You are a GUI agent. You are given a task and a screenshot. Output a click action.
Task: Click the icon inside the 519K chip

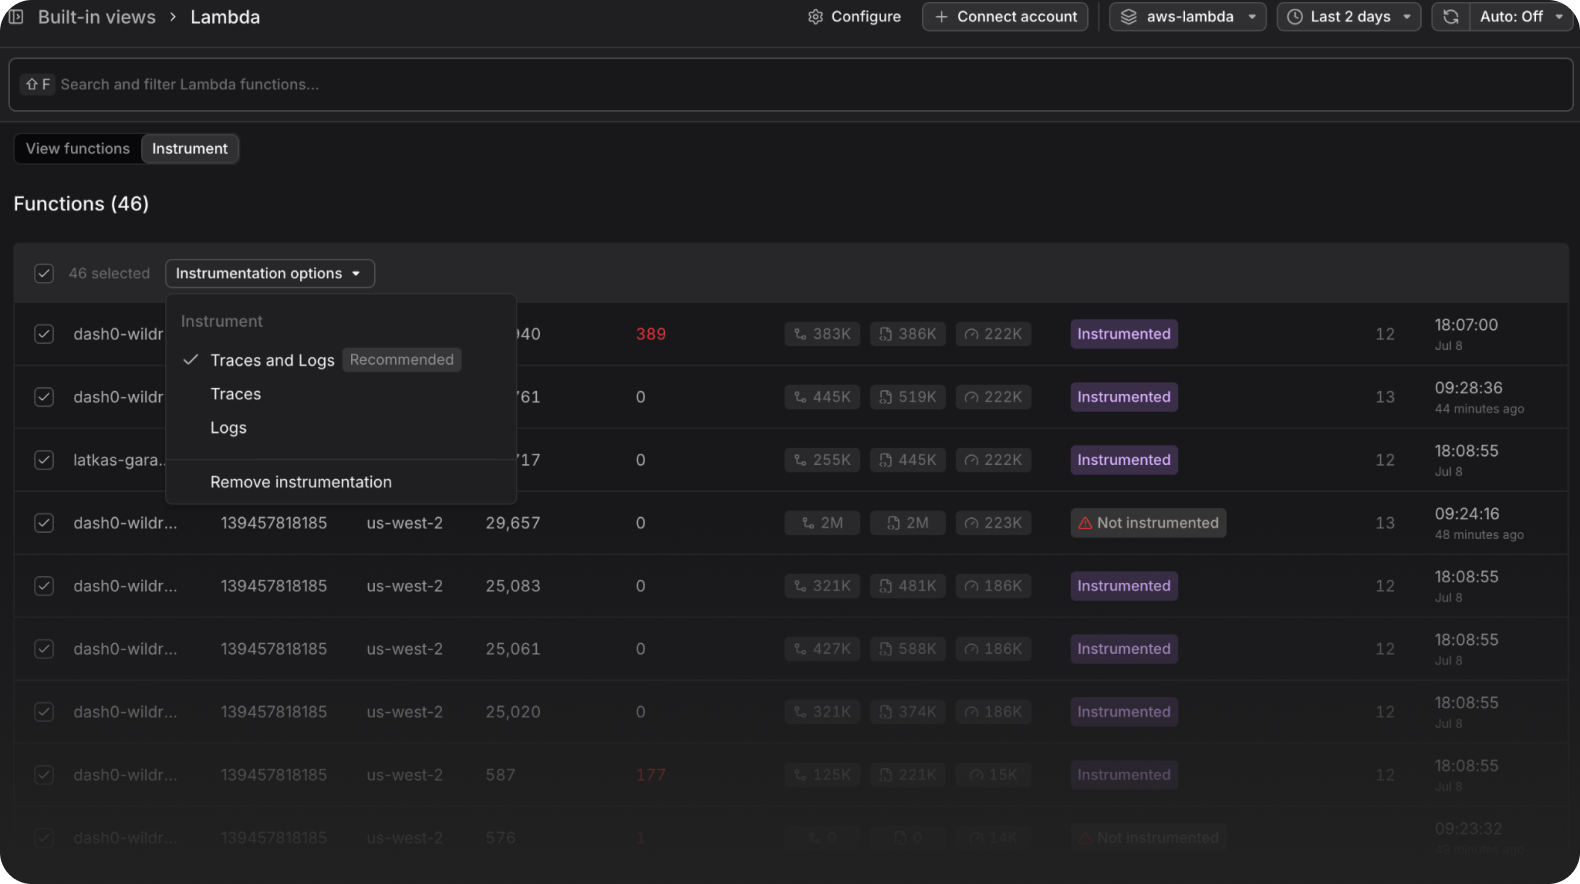885,397
